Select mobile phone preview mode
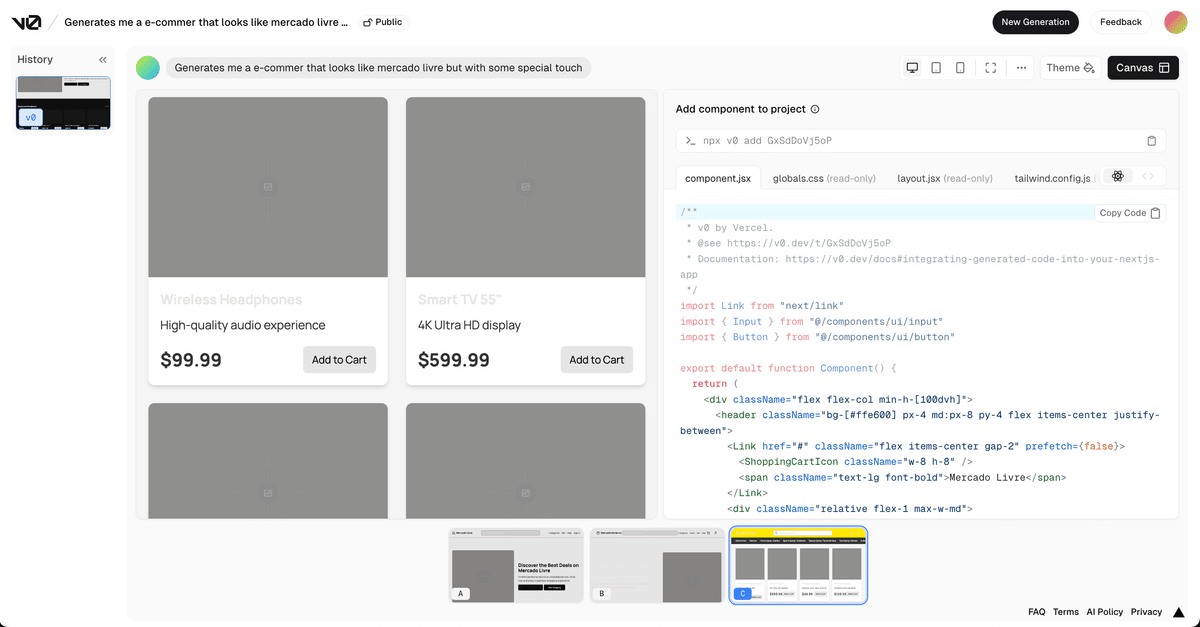The height and width of the screenshot is (627, 1200). pos(960,68)
